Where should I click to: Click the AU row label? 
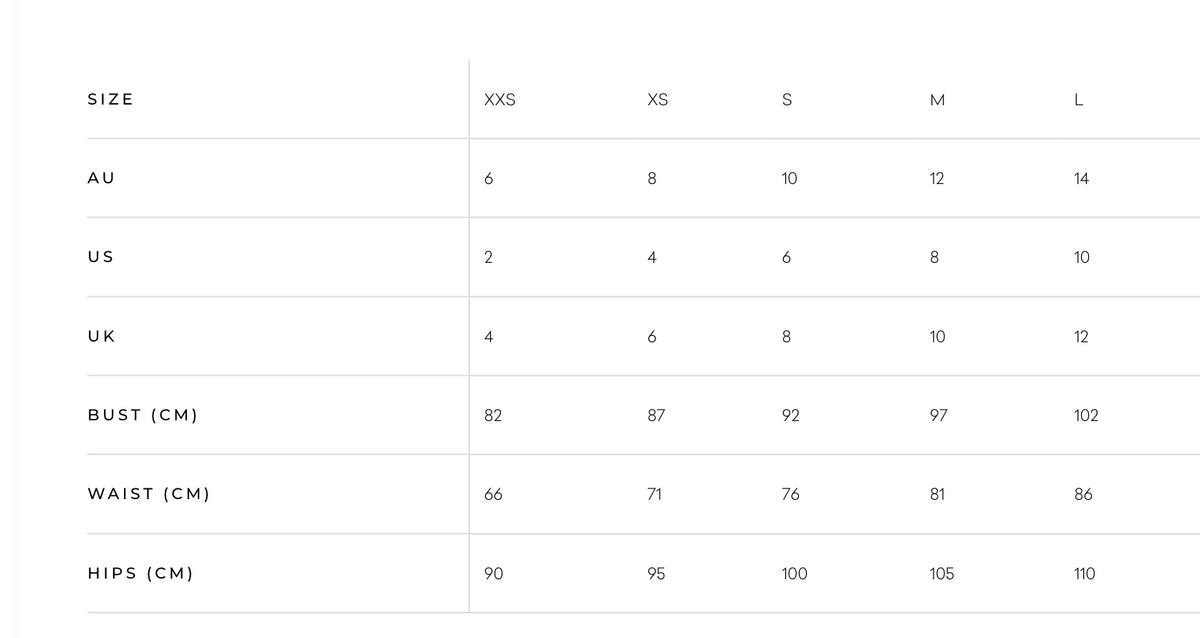point(101,178)
